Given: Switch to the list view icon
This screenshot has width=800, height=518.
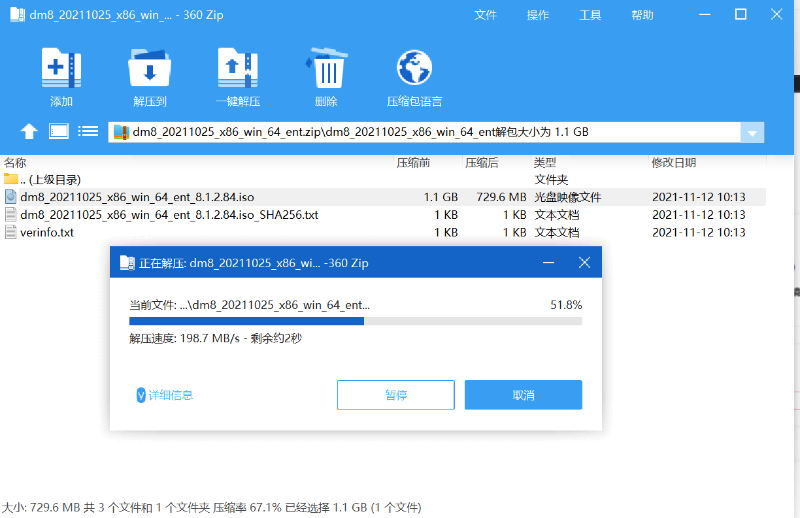Looking at the screenshot, I should click(88, 132).
